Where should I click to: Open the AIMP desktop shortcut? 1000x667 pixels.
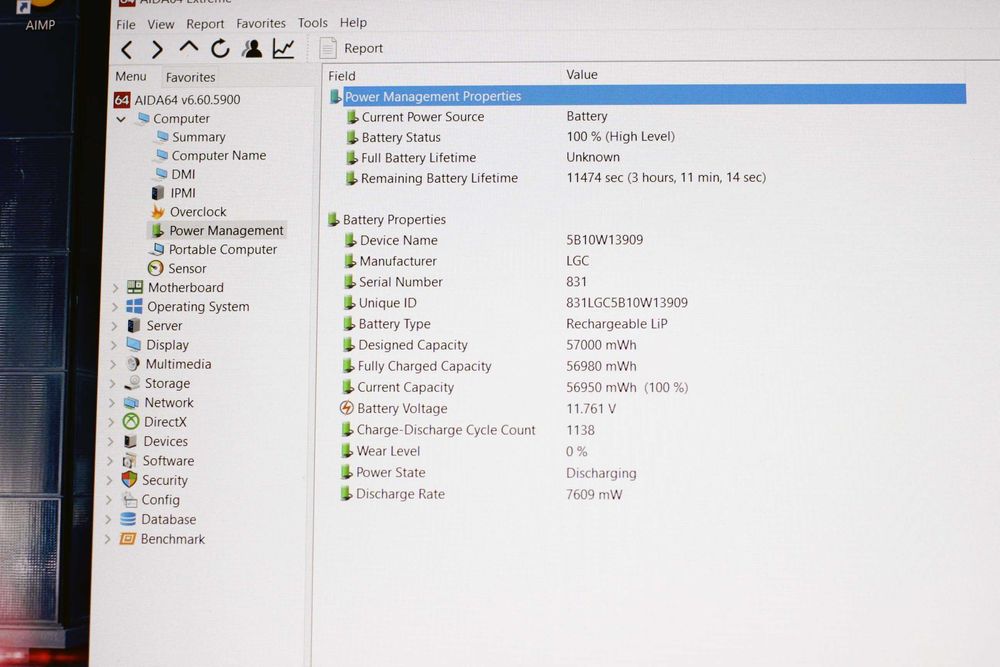click(40, 16)
